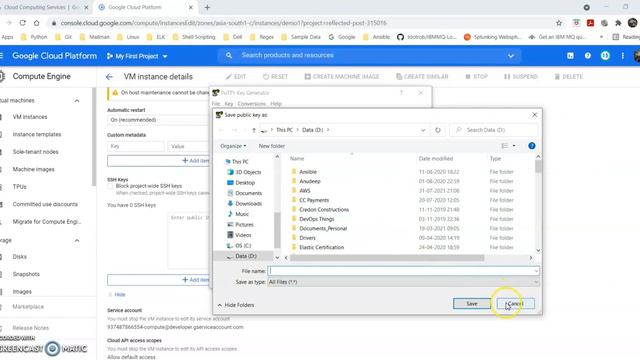Click the vertical scrollbar of file list
This screenshot has width=640, height=360.
click(x=538, y=166)
